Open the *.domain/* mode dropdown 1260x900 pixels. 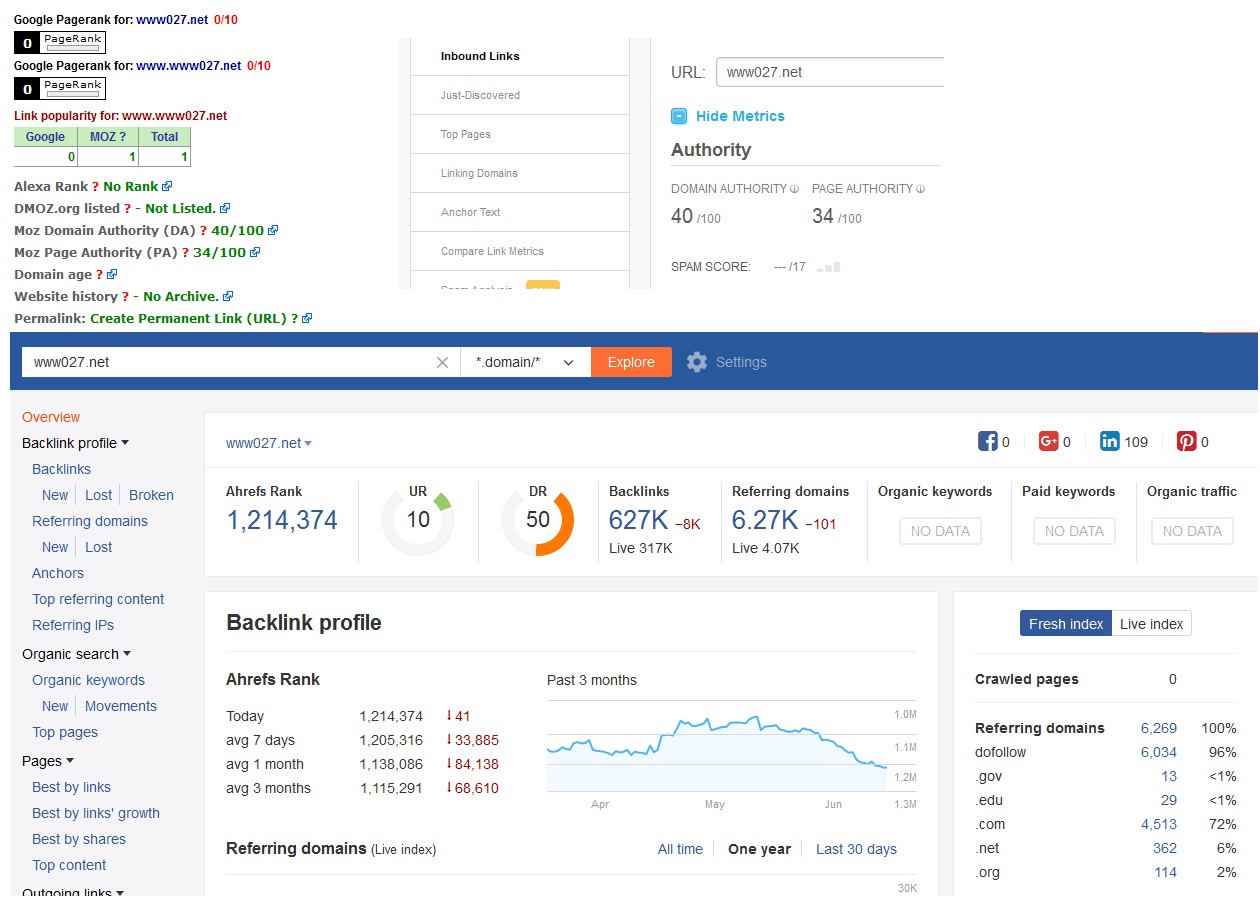(525, 362)
